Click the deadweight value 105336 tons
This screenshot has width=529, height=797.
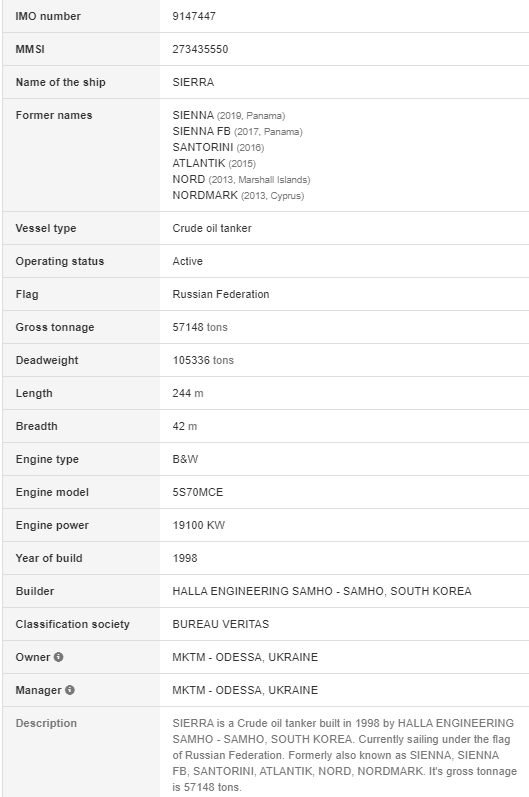pyautogui.click(x=203, y=360)
